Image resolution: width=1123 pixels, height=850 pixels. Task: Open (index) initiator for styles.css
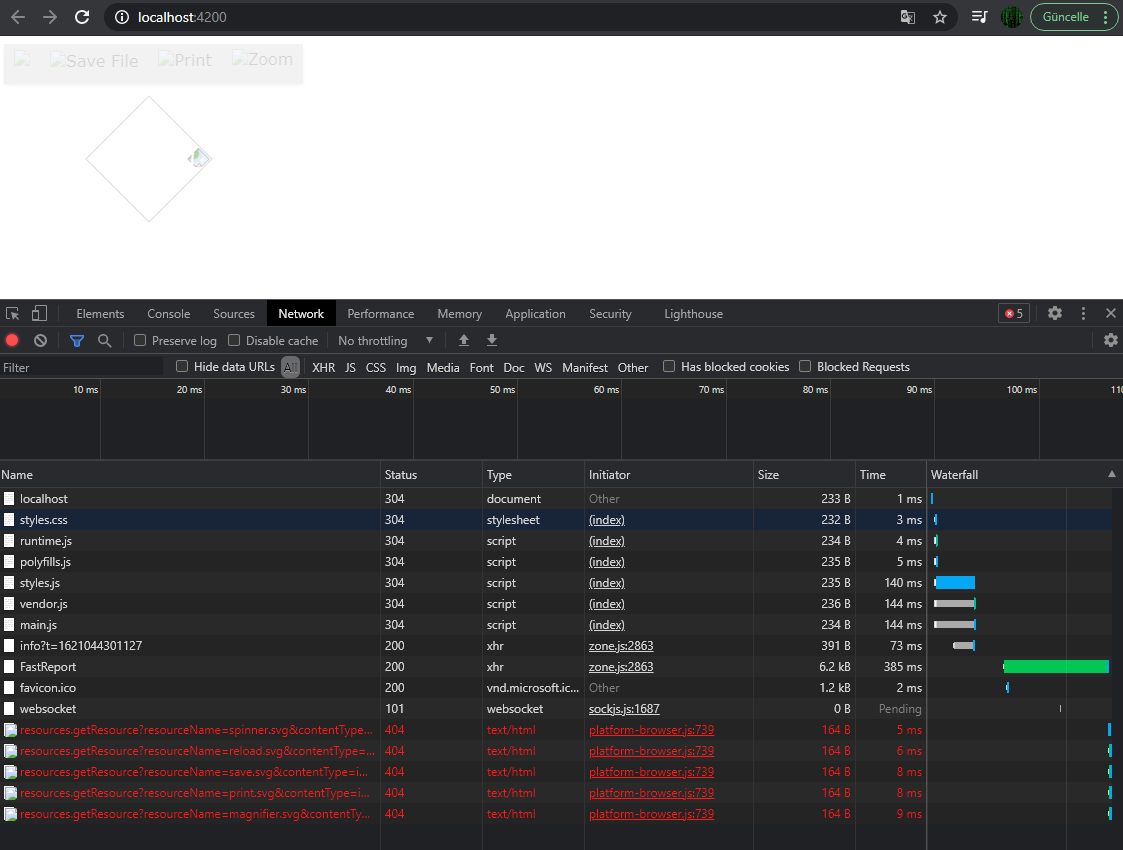click(607, 520)
